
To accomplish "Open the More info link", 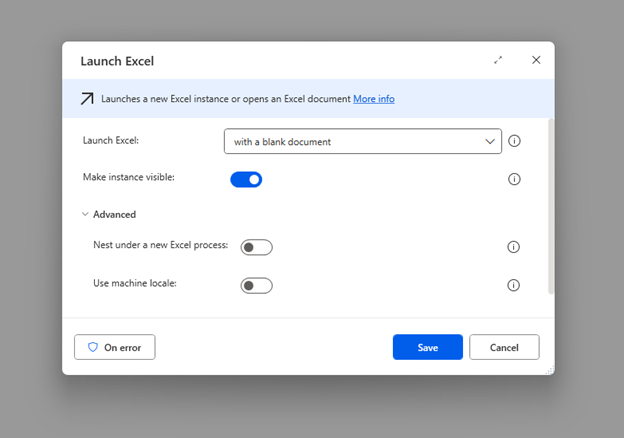I will pyautogui.click(x=374, y=99).
